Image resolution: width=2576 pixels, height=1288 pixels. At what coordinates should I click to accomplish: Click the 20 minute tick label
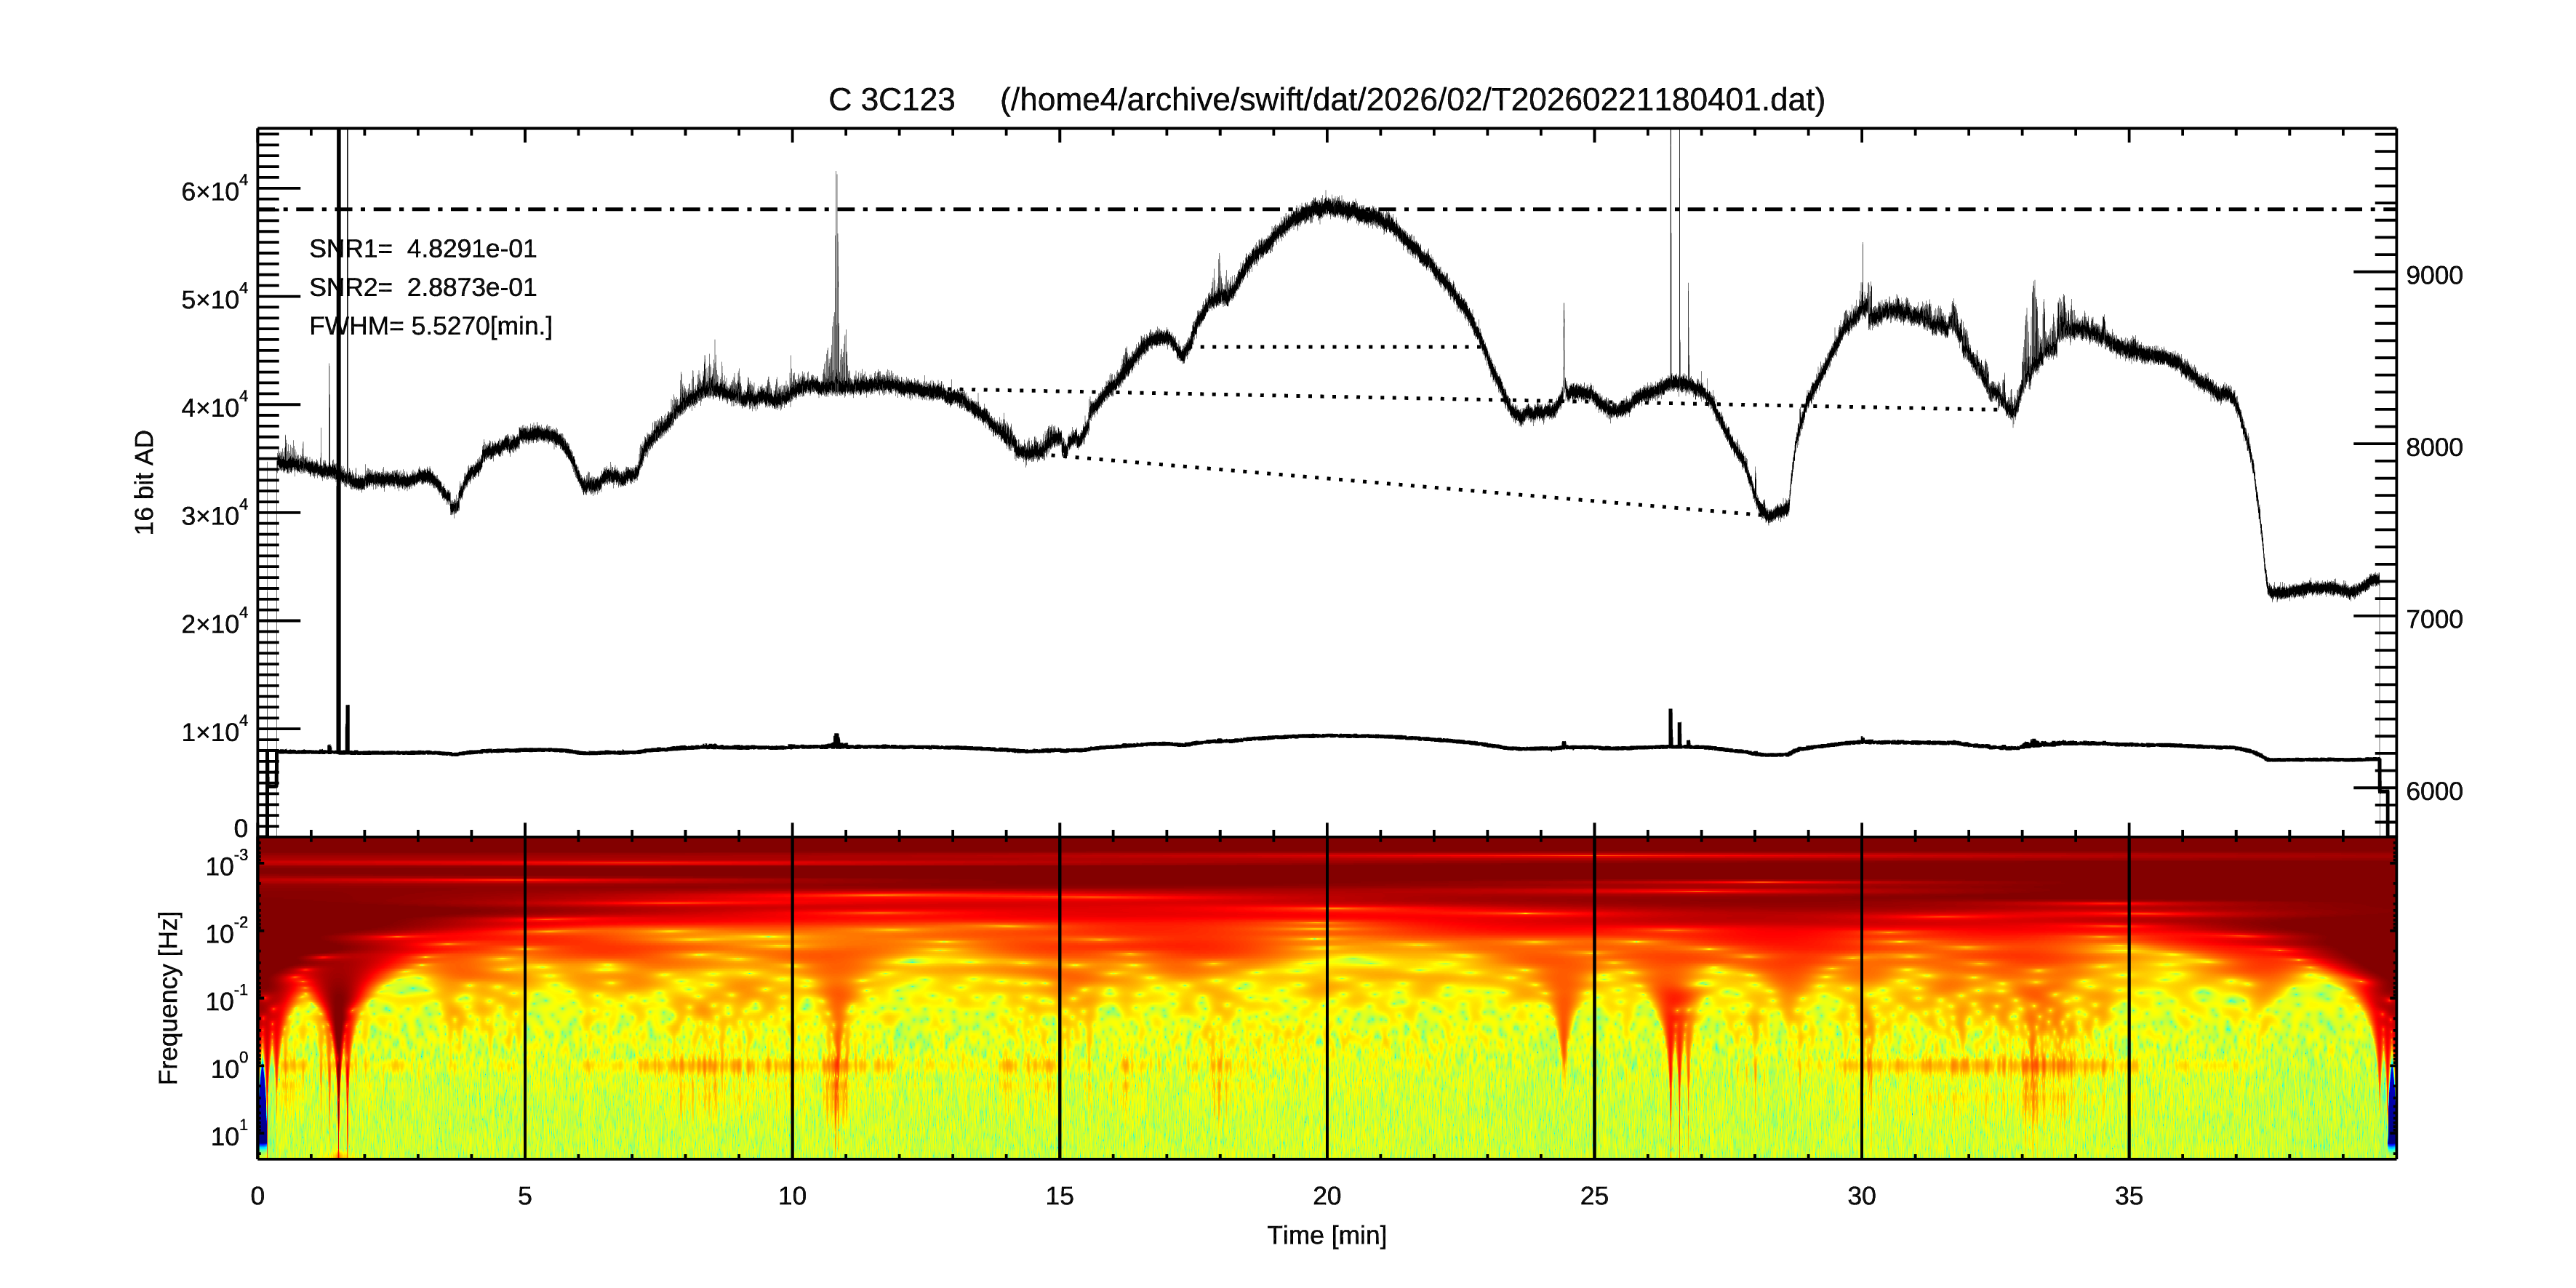coord(1326,1196)
